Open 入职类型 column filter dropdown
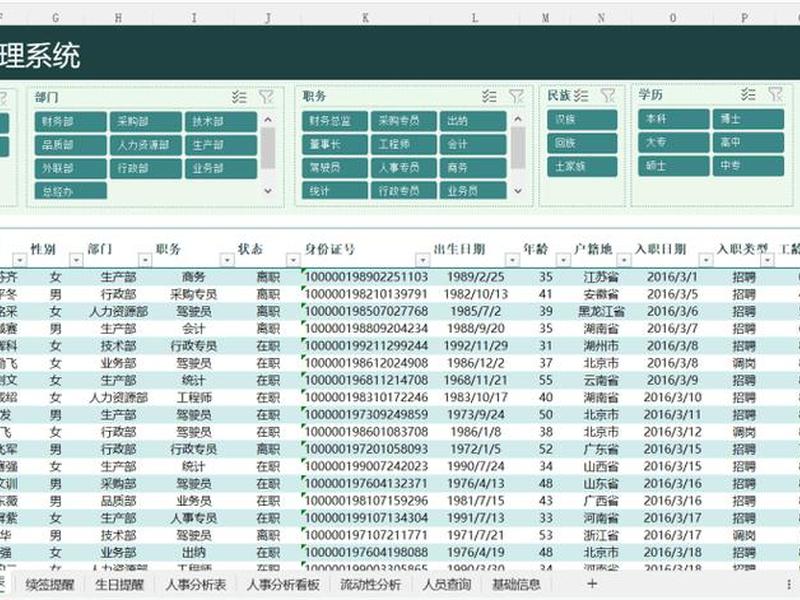The height and width of the screenshot is (600, 800). click(767, 260)
